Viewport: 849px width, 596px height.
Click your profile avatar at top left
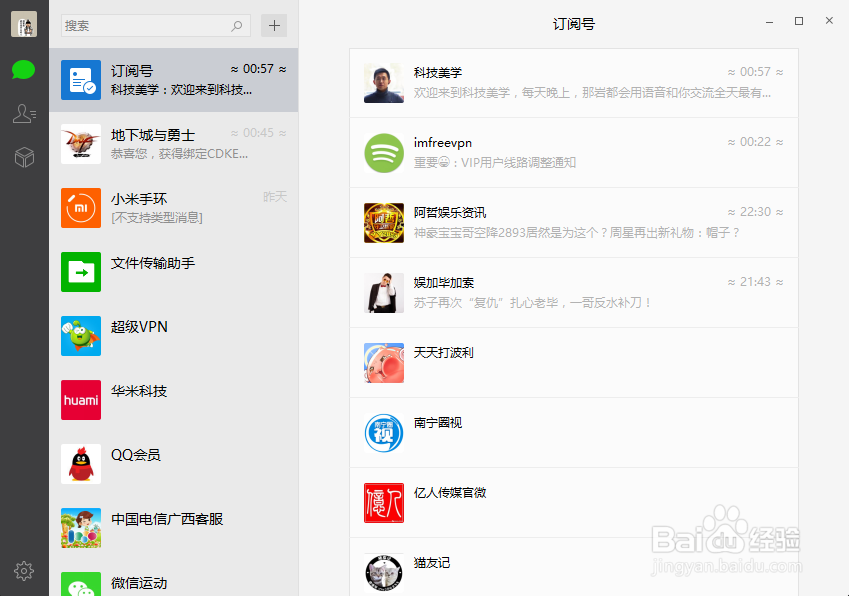[x=24, y=24]
